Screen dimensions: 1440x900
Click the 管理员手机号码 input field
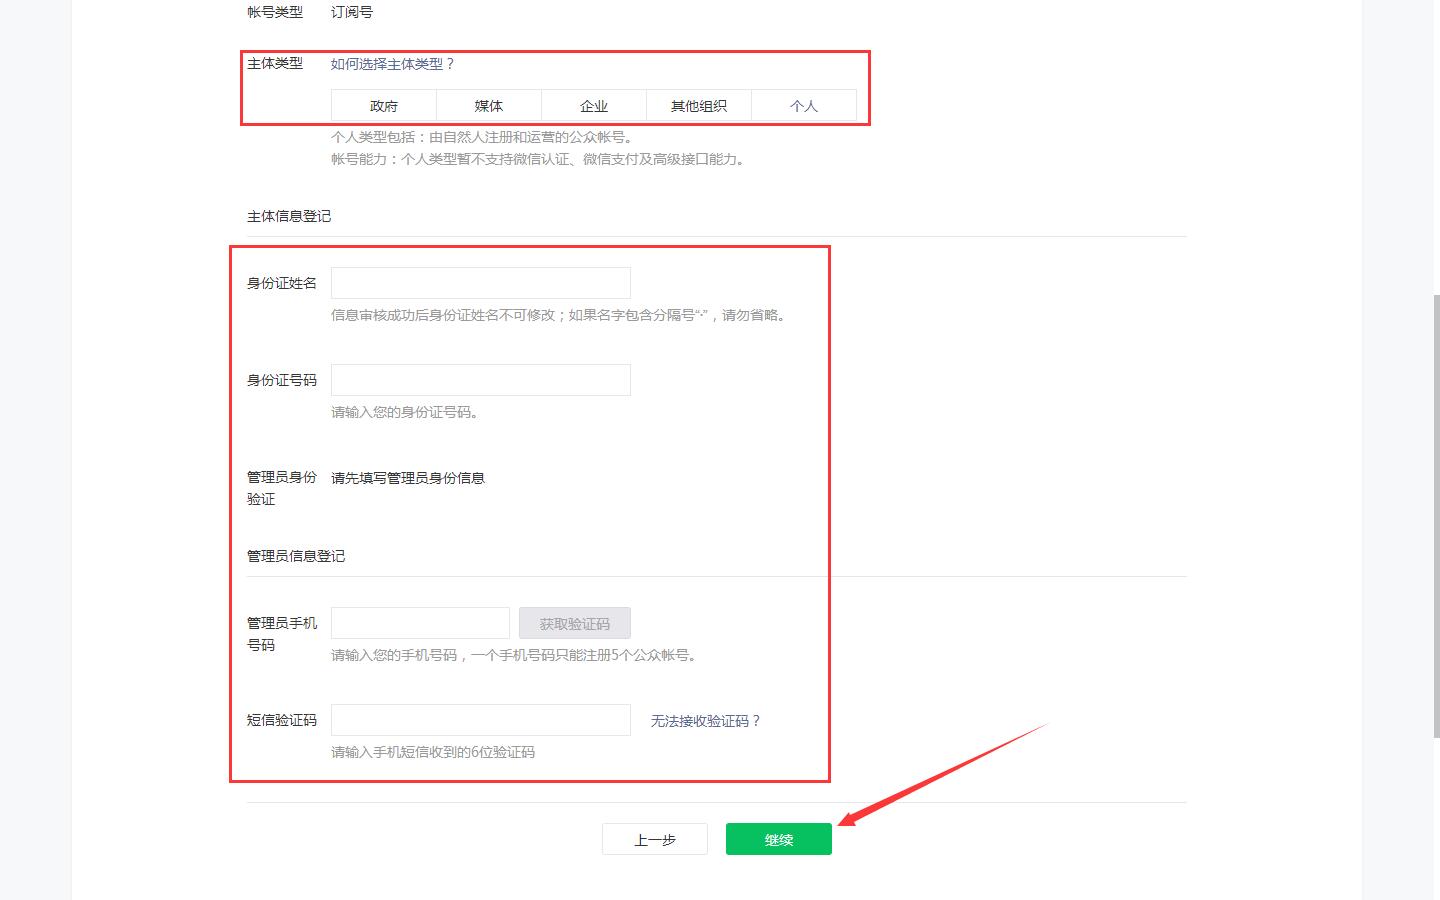point(420,622)
